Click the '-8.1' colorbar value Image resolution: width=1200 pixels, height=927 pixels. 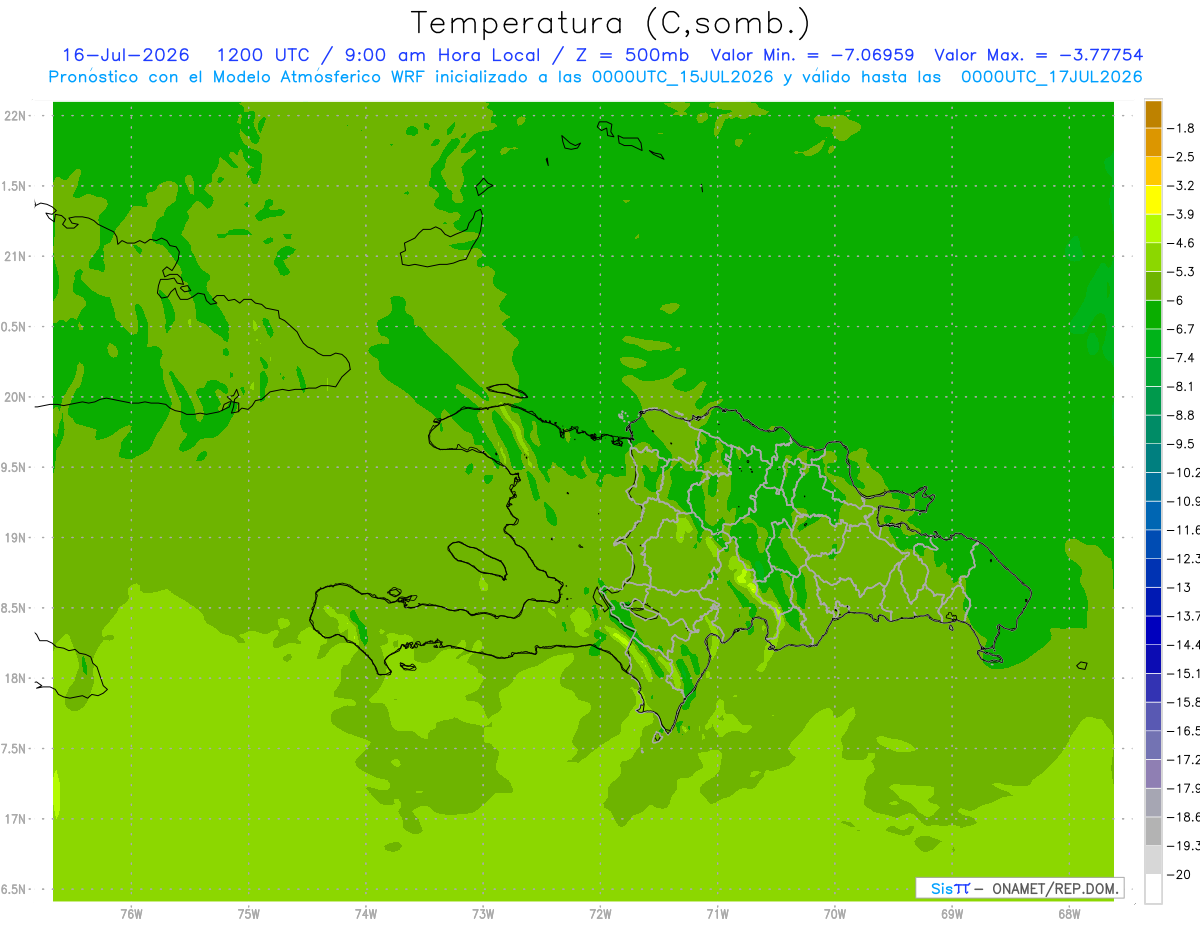coord(1182,386)
